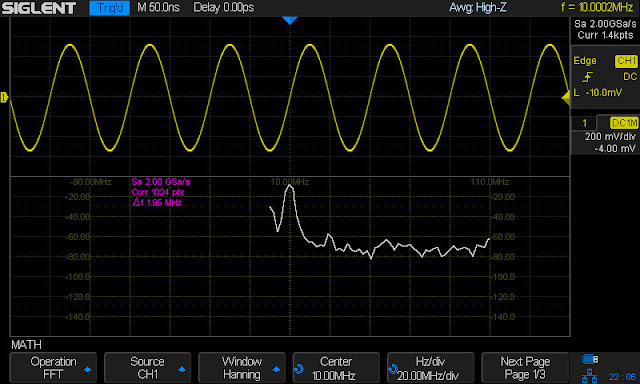Click the channel 1 ground level marker
640x384 pixels.
coord(4,97)
